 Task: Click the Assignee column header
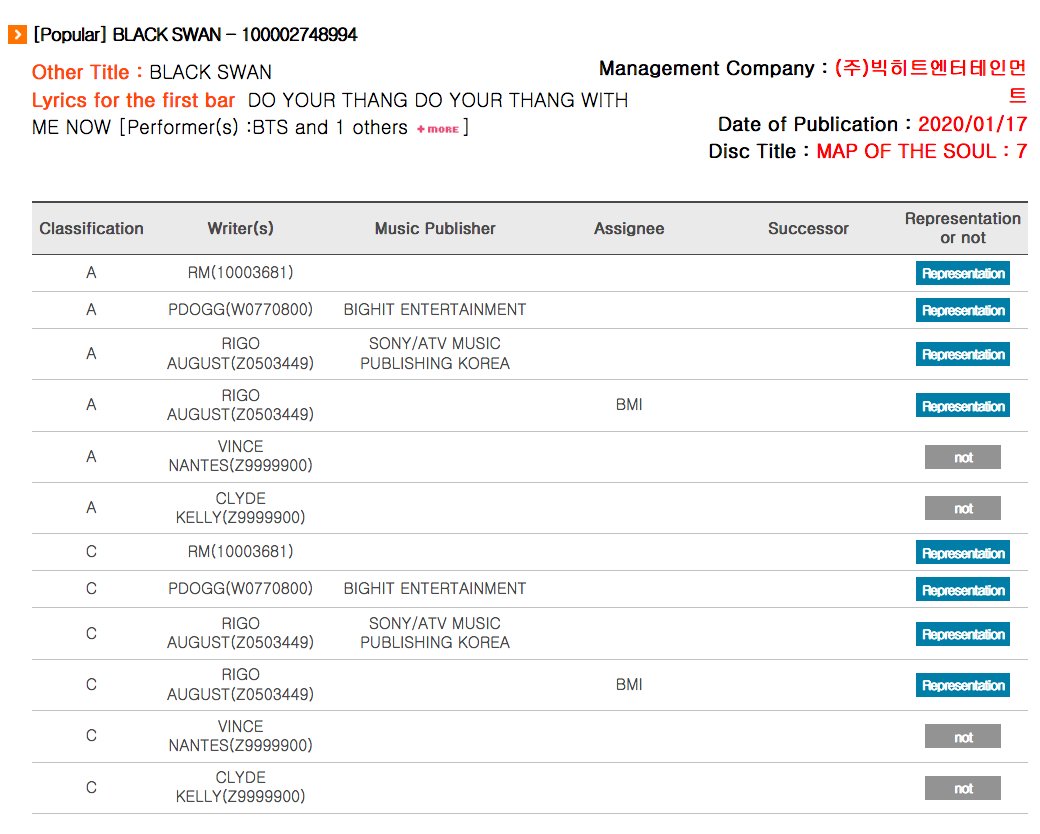(629, 228)
